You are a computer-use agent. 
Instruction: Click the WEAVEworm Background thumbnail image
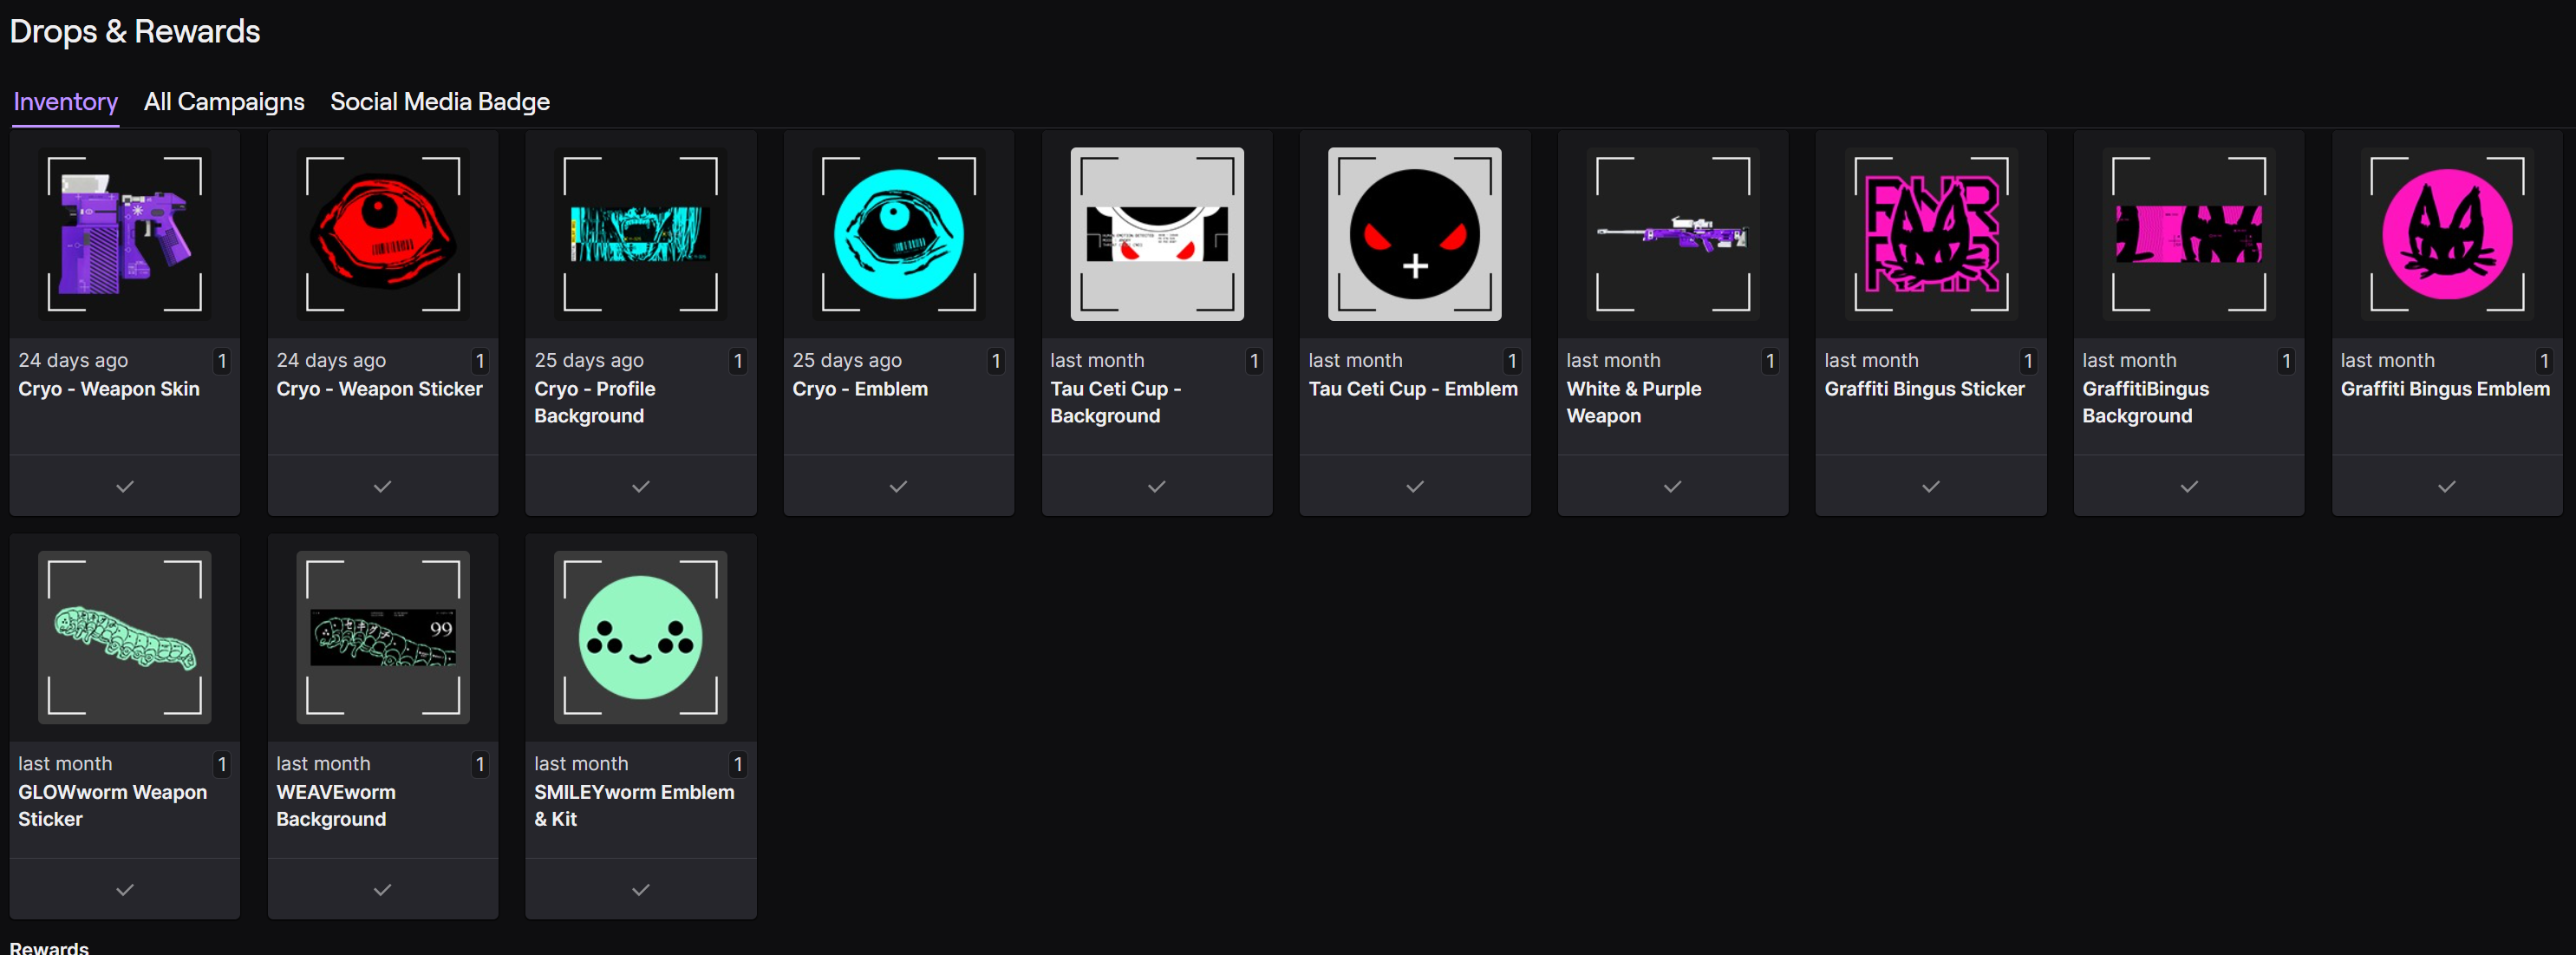pos(382,637)
